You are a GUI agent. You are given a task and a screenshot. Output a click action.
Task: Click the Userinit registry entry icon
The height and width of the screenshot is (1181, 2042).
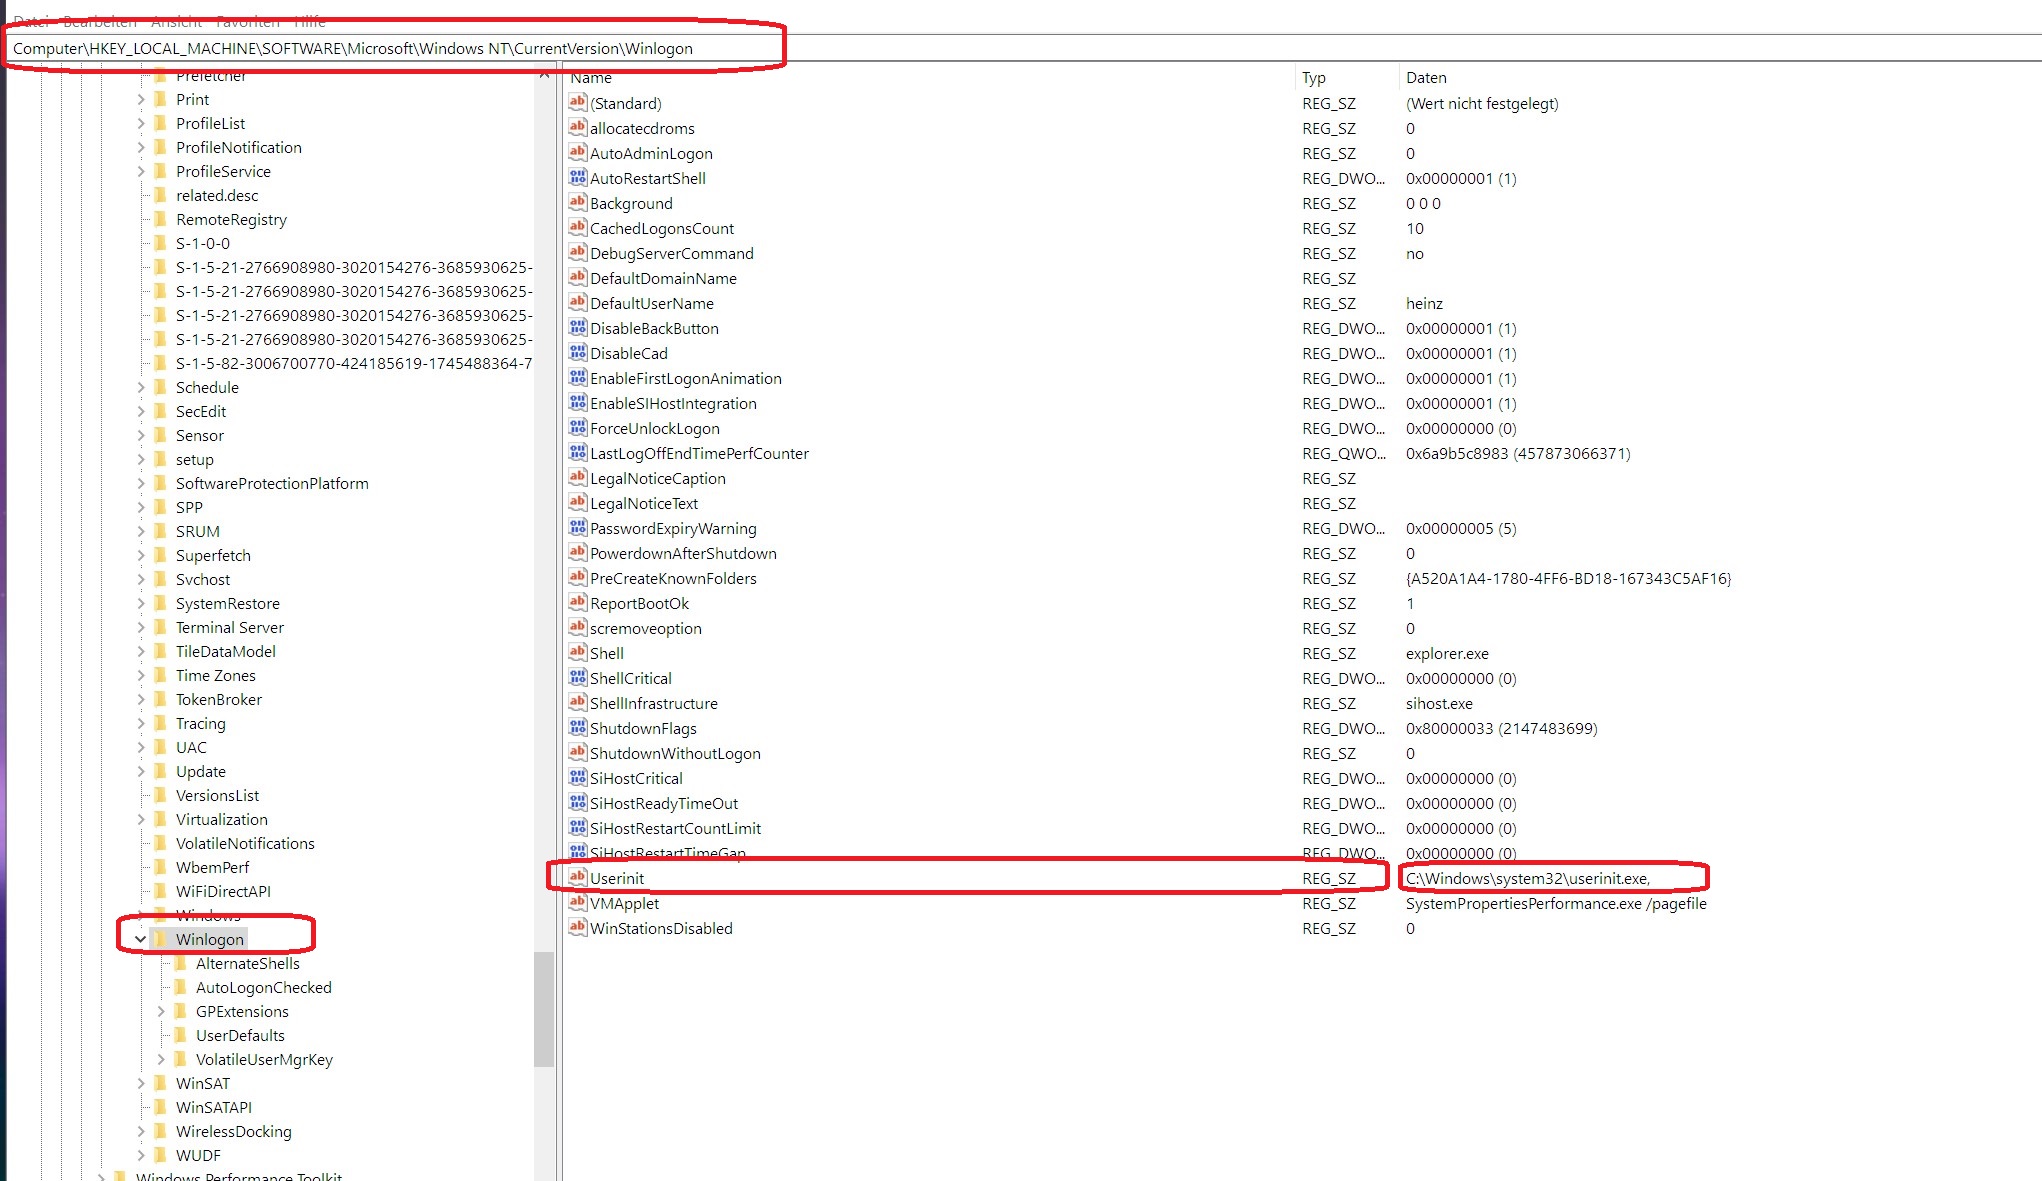[576, 877]
